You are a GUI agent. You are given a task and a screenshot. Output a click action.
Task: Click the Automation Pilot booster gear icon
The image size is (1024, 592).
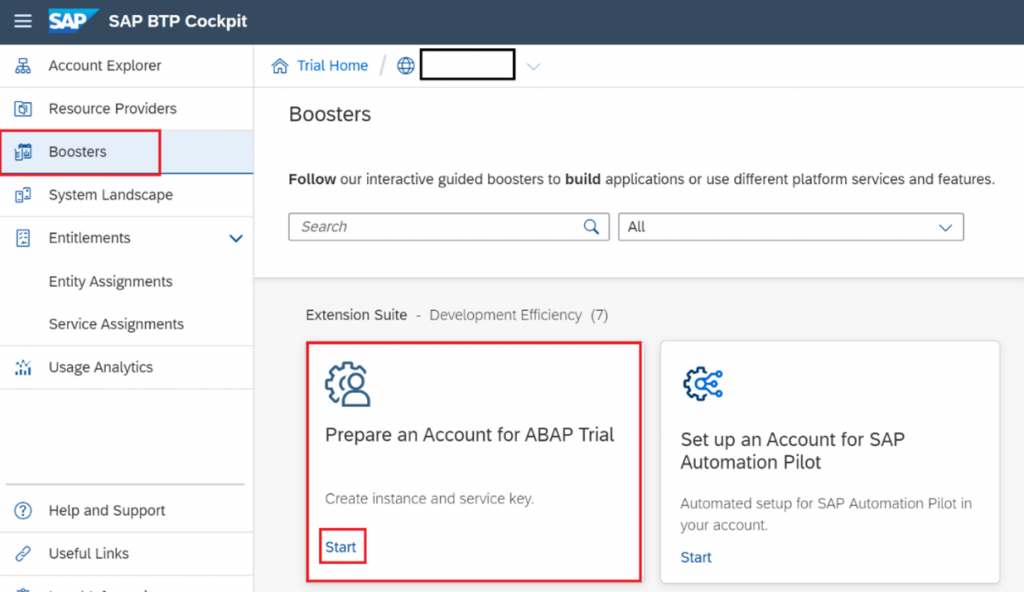point(703,384)
